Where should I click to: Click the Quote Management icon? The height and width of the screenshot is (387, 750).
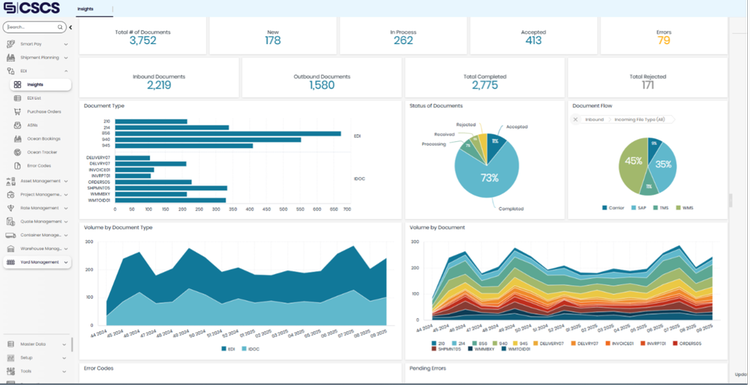(11, 222)
